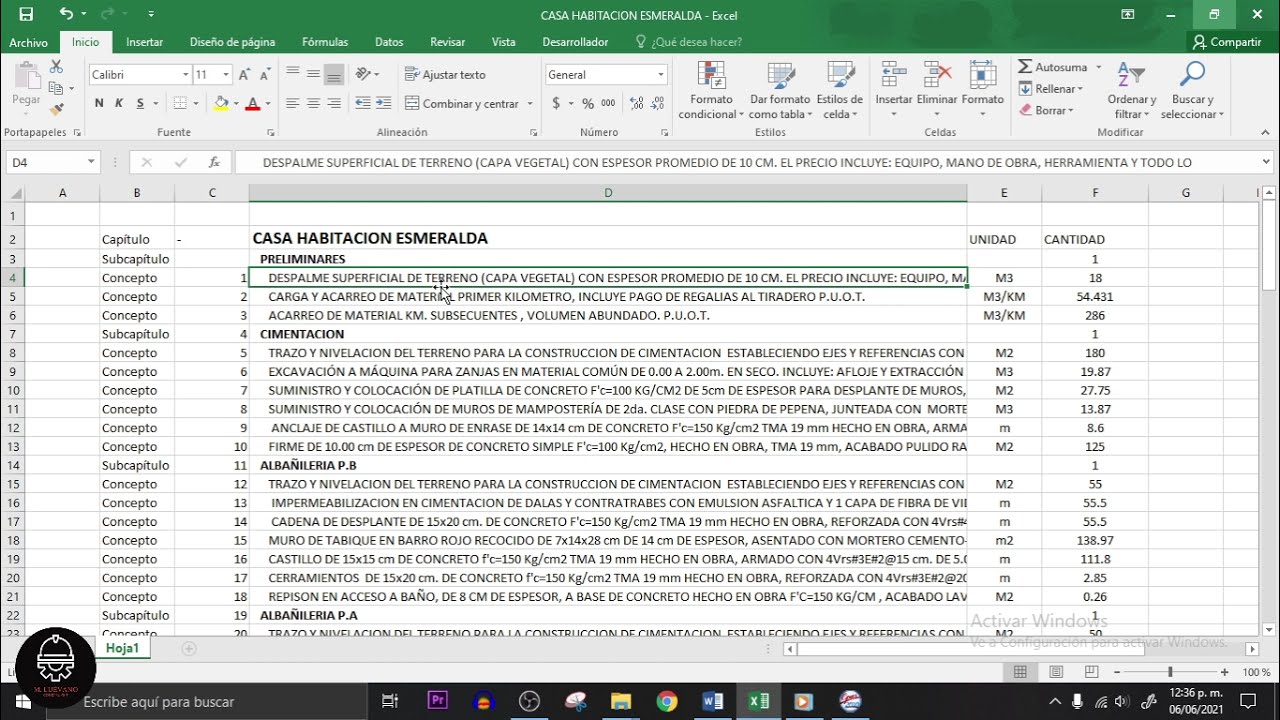Align cell text to the right
Screen dimensions: 1280x720
coord(334,103)
